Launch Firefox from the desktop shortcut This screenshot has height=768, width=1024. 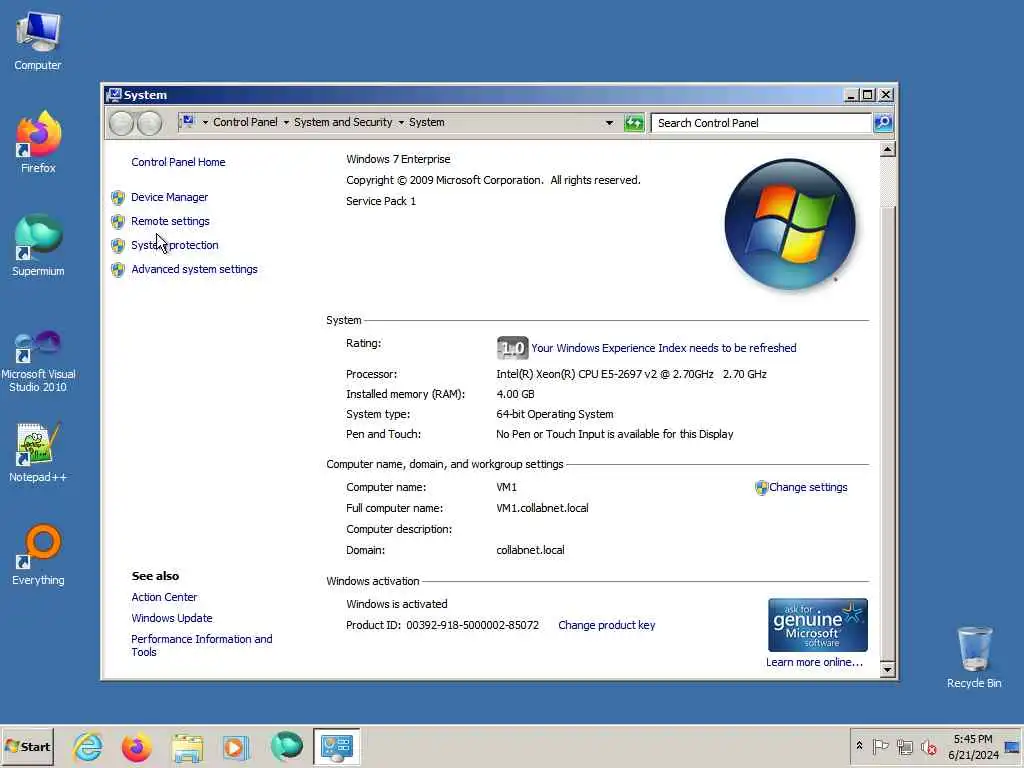pos(38,143)
